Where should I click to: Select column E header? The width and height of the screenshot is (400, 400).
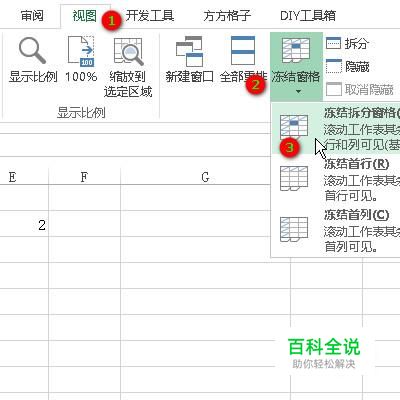(24, 177)
